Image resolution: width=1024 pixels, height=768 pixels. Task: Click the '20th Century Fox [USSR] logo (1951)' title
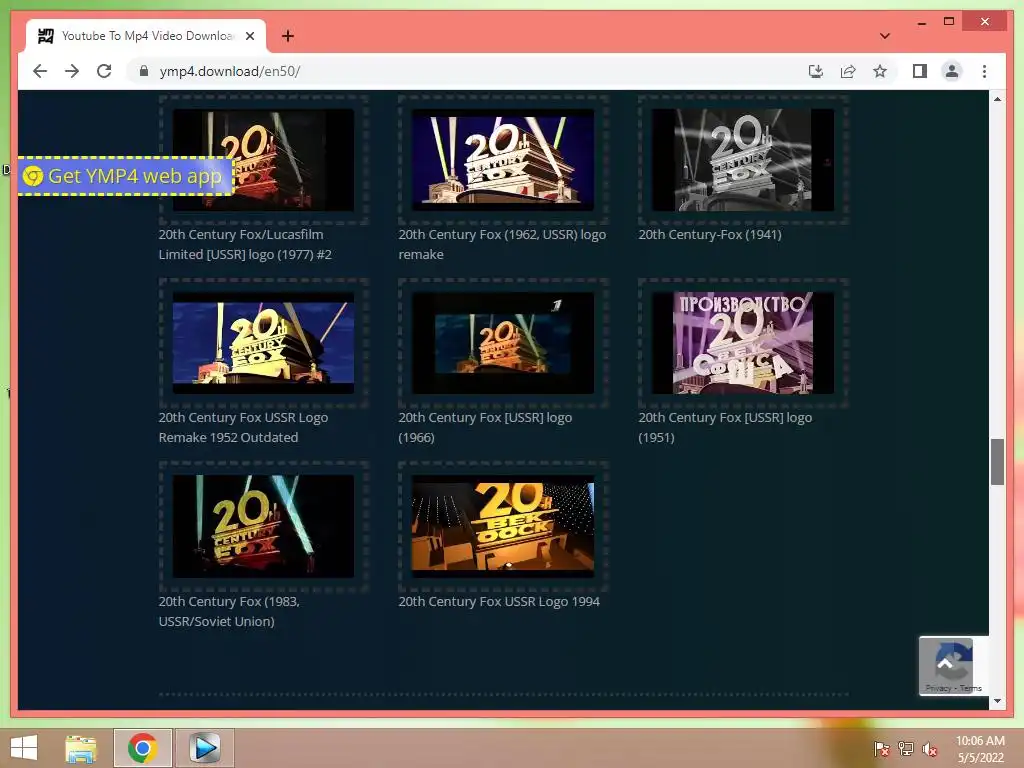point(725,427)
